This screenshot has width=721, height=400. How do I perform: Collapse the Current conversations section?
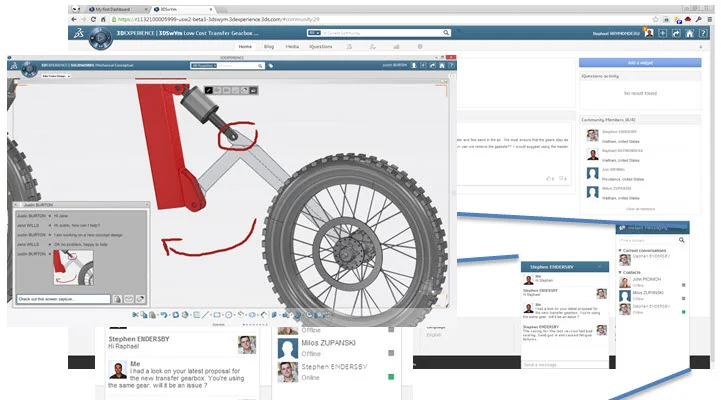620,249
